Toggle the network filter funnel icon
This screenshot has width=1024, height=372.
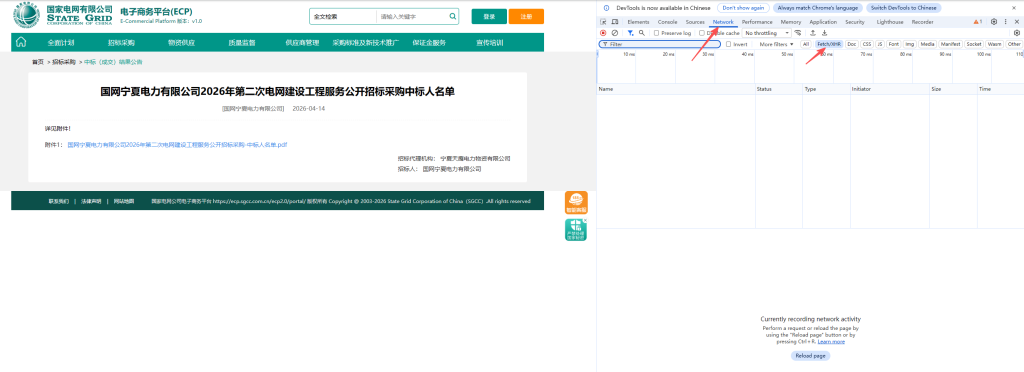click(630, 33)
